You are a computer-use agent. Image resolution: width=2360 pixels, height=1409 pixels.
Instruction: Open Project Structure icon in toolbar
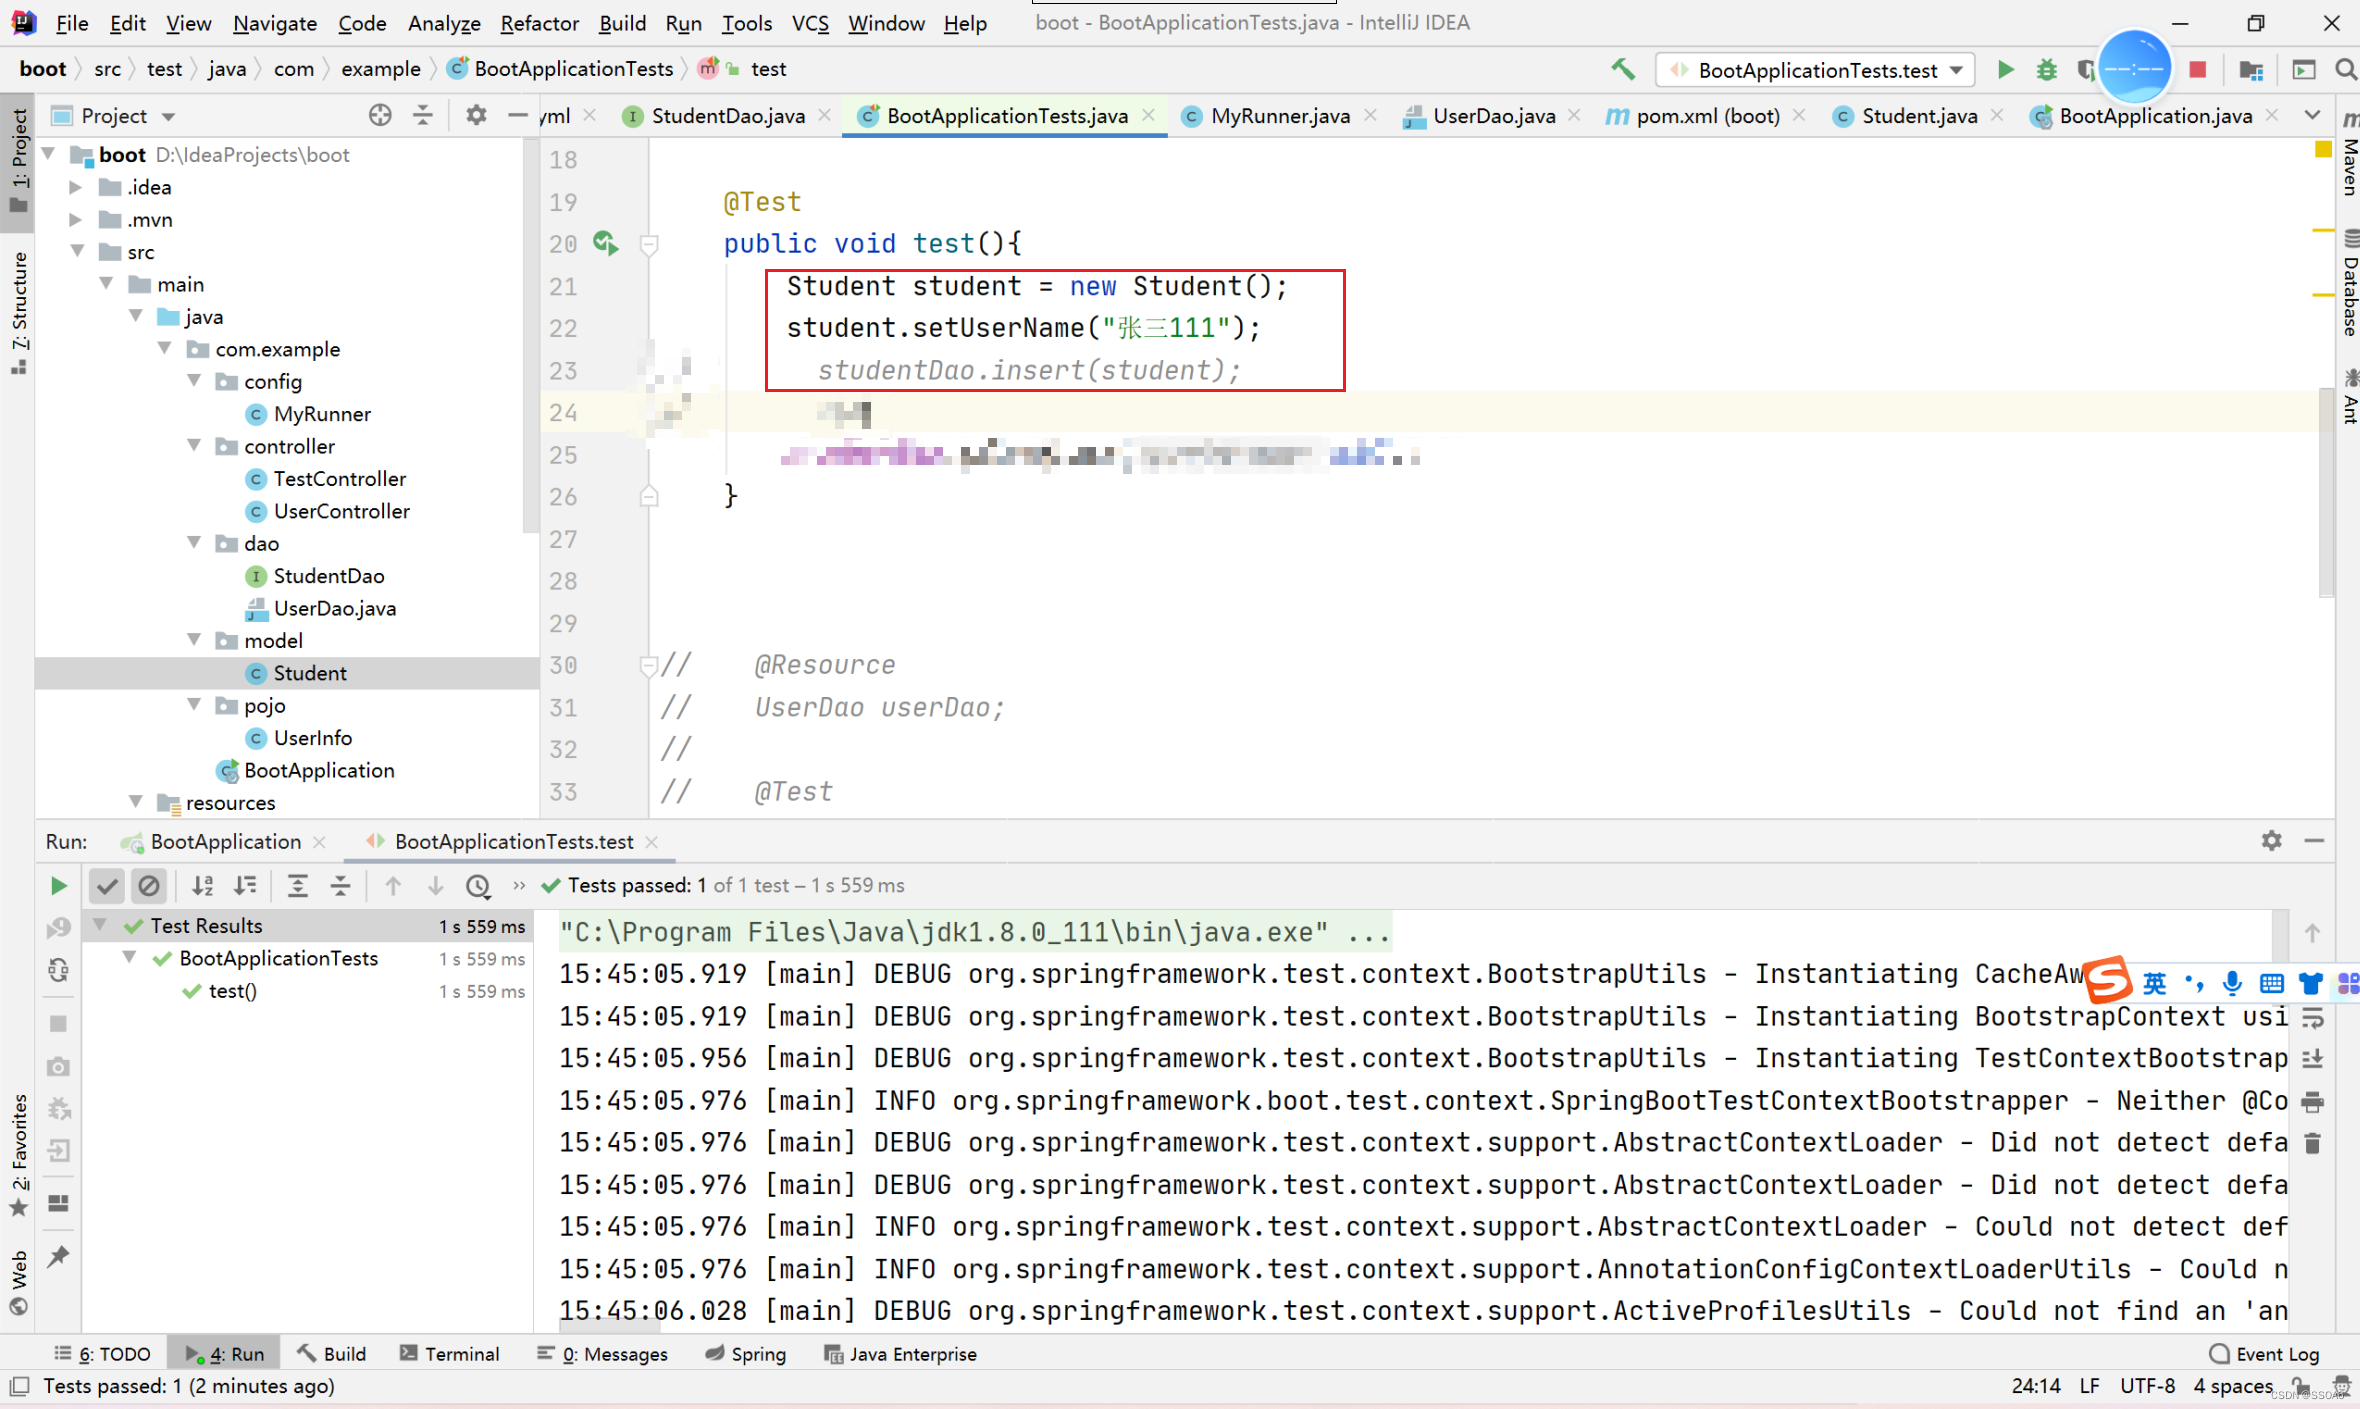click(2251, 69)
